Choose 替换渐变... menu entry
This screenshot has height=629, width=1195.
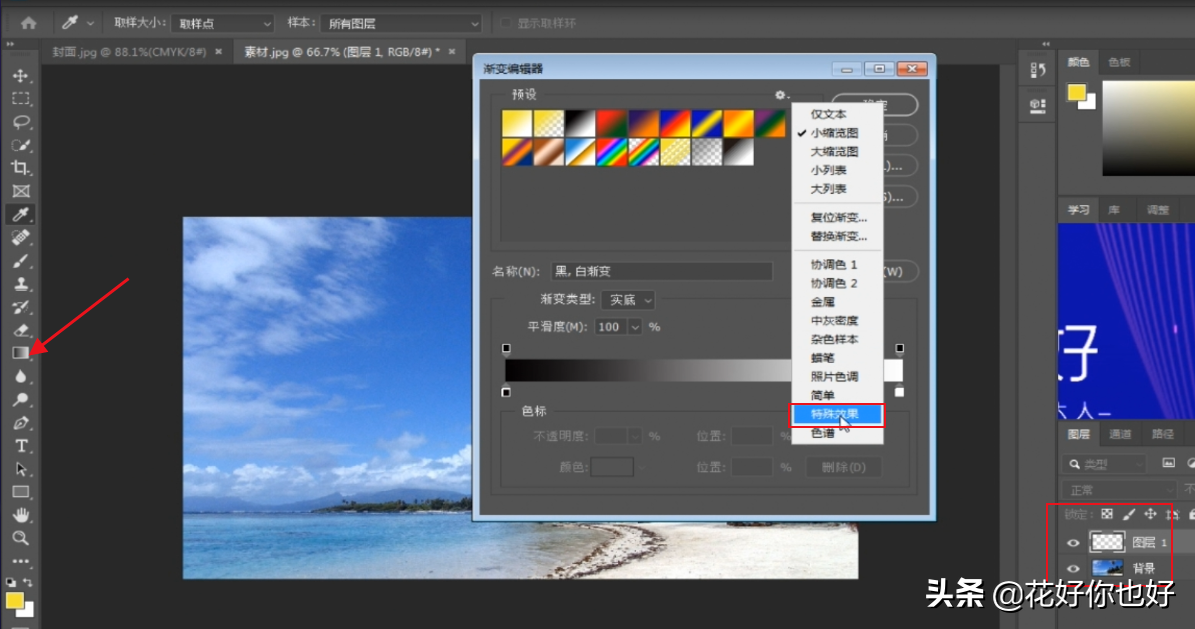(837, 236)
